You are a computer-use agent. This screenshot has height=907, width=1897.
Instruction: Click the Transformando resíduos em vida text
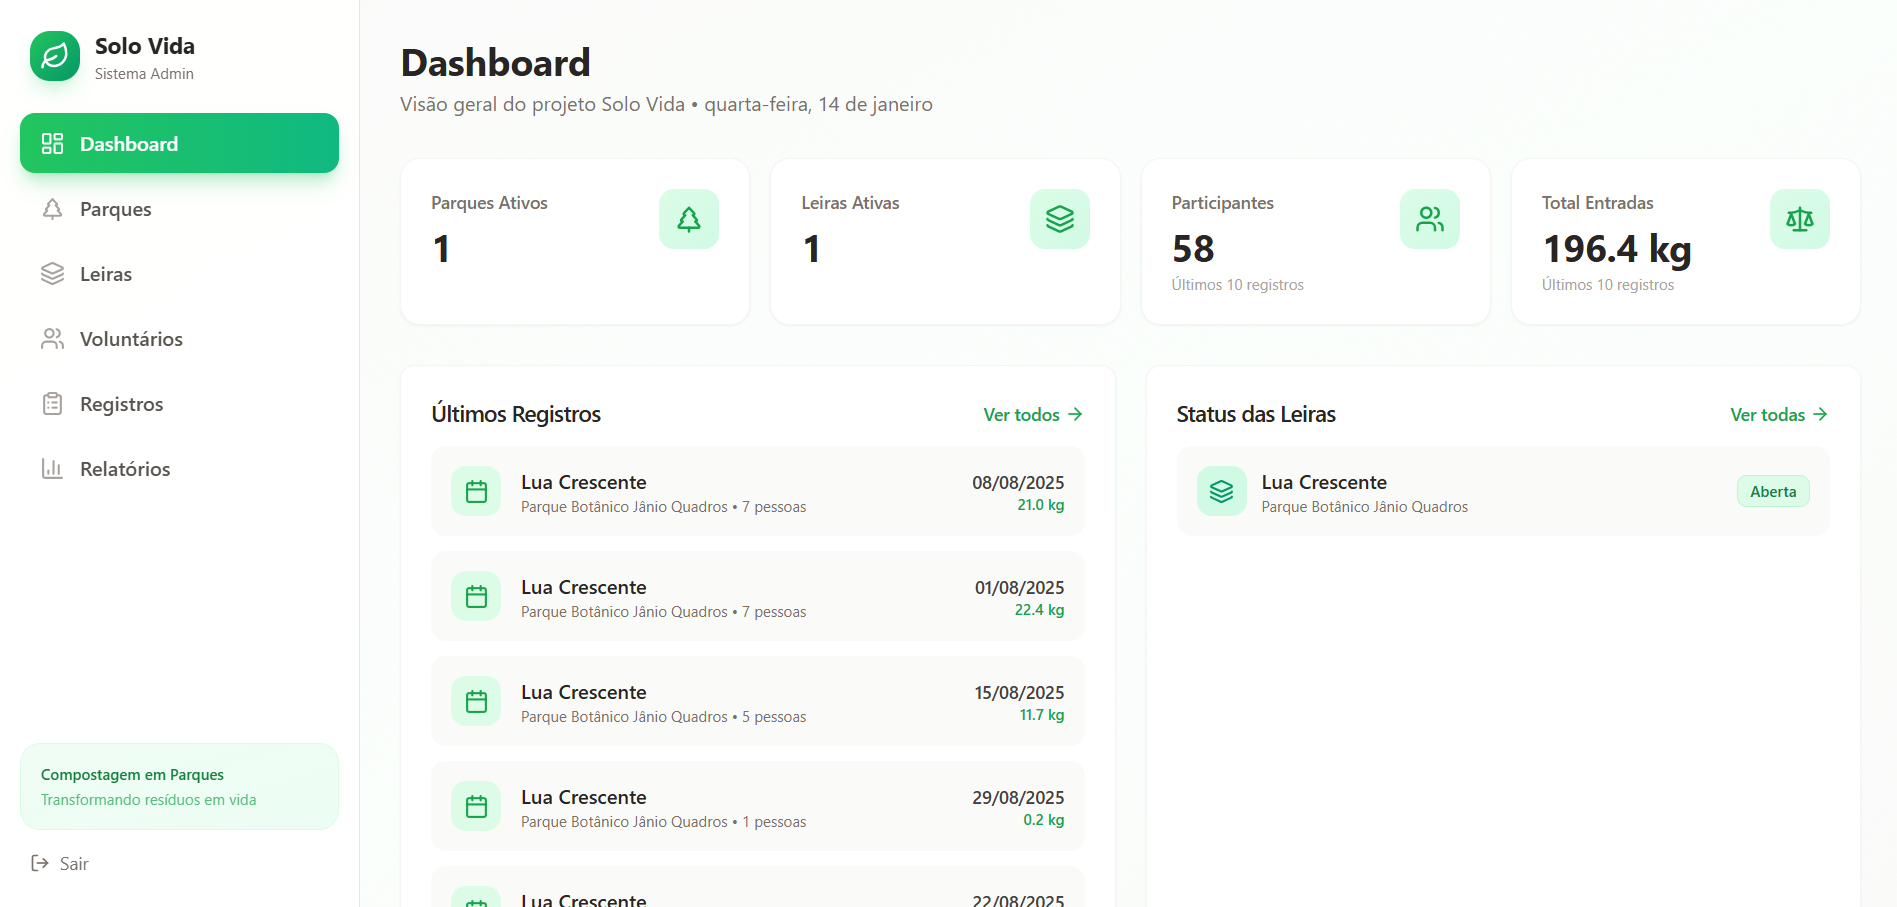(148, 800)
